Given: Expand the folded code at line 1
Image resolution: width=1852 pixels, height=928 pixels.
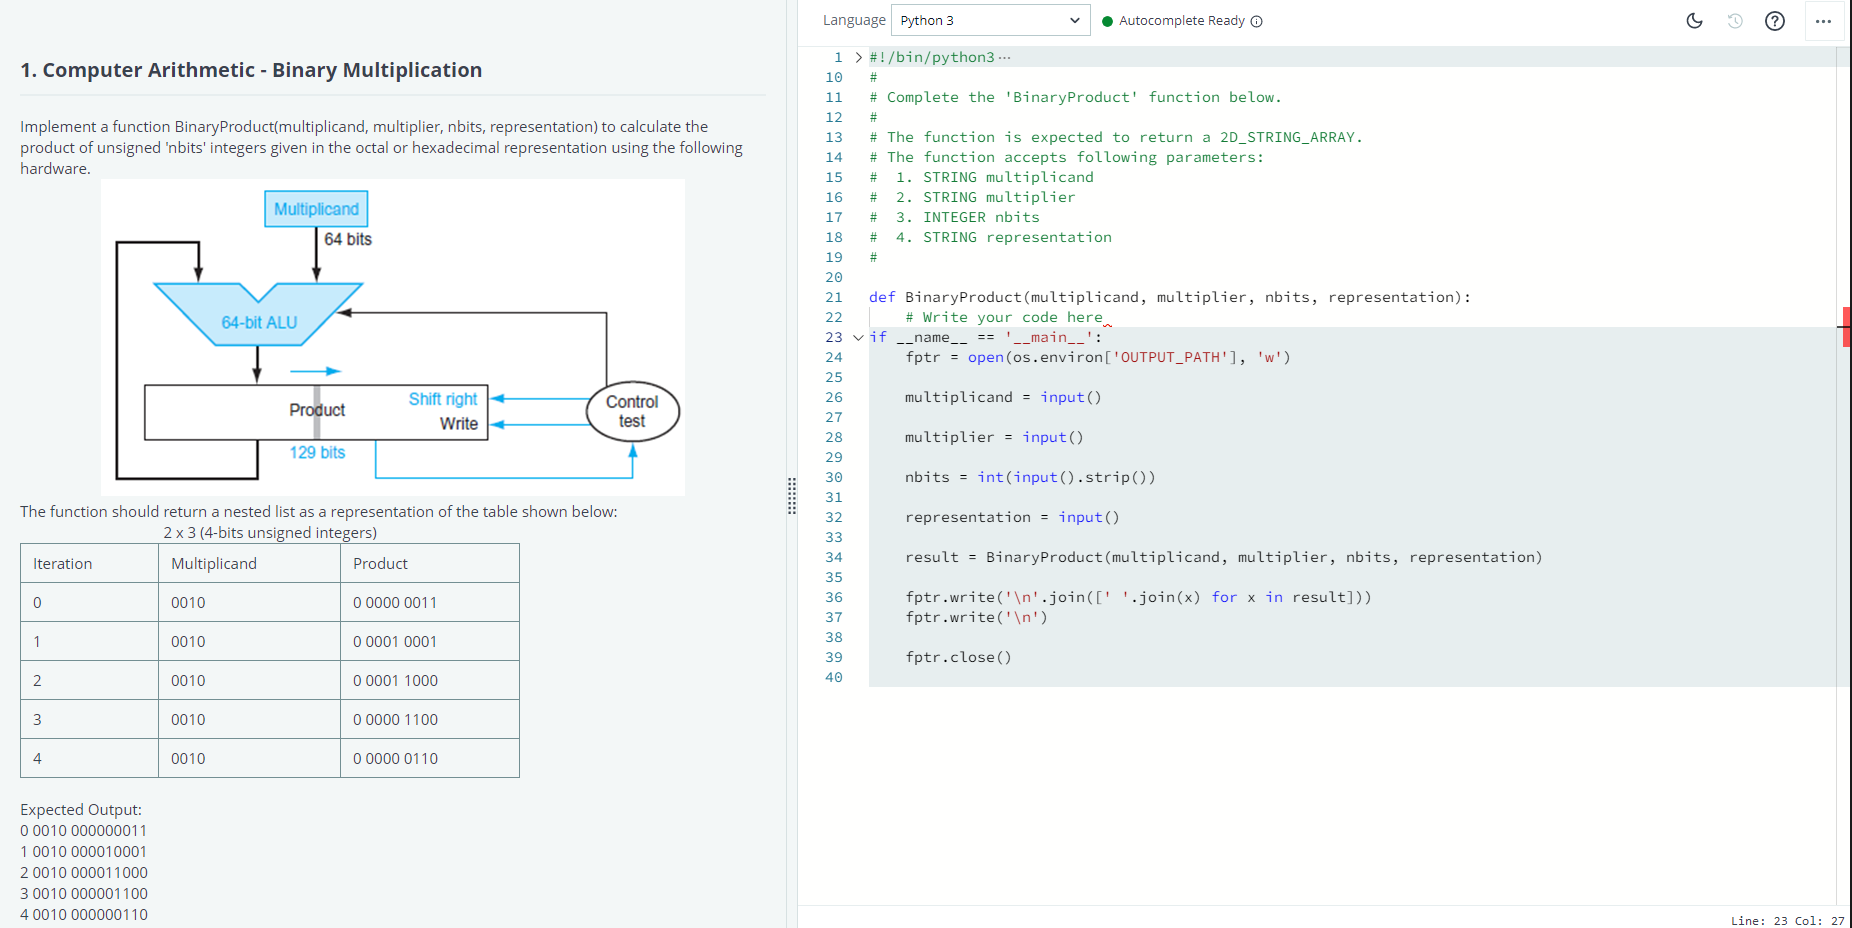Looking at the screenshot, I should [859, 57].
